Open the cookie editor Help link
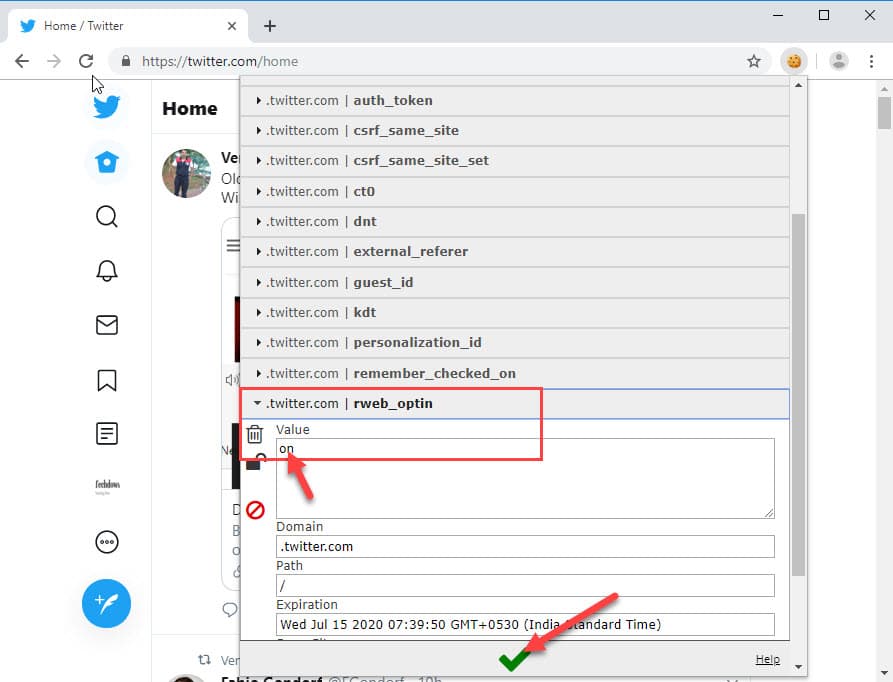893x682 pixels. click(x=767, y=659)
